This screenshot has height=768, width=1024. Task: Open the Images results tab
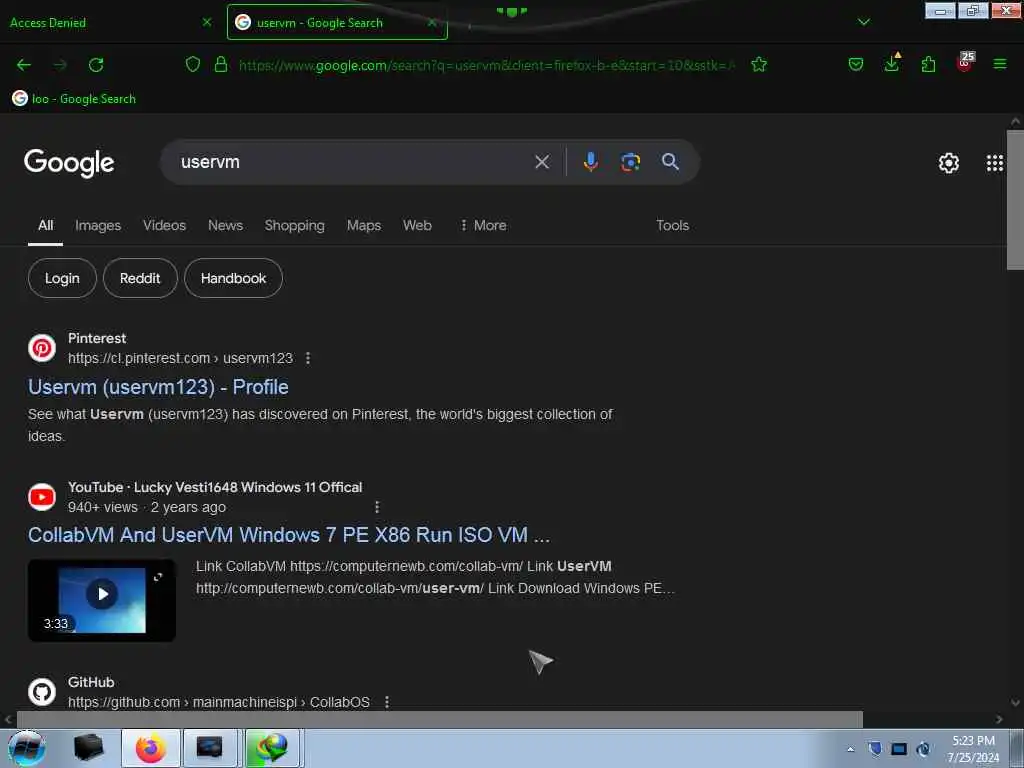tap(98, 225)
